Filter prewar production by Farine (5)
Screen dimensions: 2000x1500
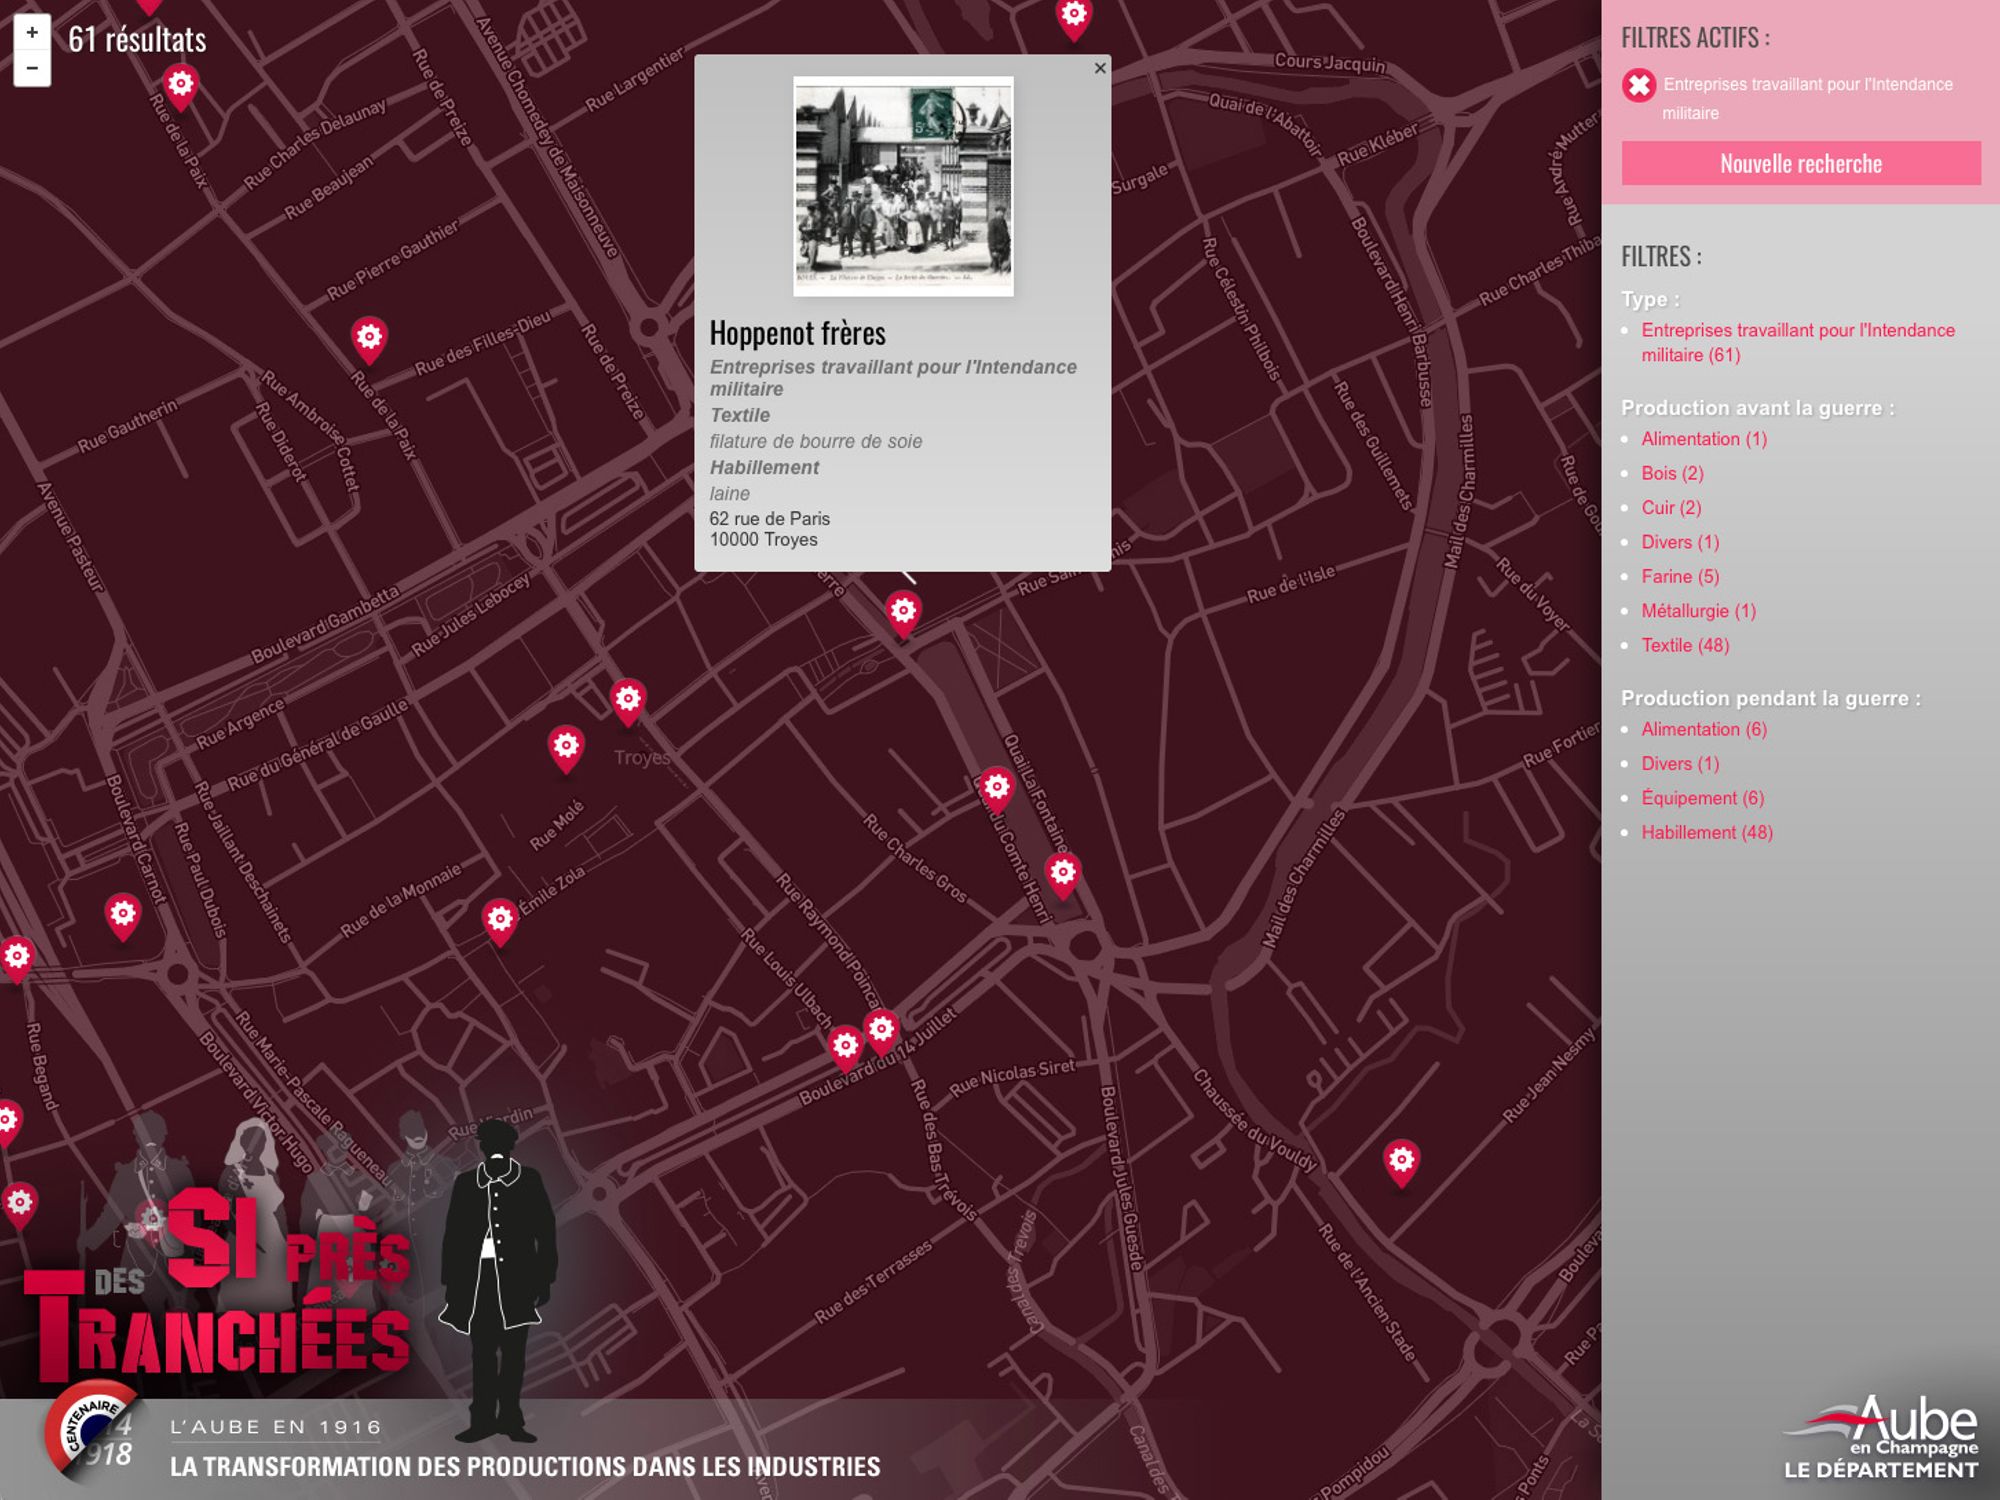pyautogui.click(x=1679, y=576)
